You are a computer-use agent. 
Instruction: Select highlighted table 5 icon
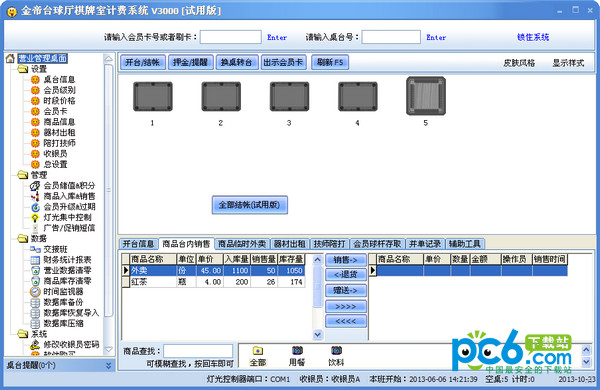tap(426, 96)
